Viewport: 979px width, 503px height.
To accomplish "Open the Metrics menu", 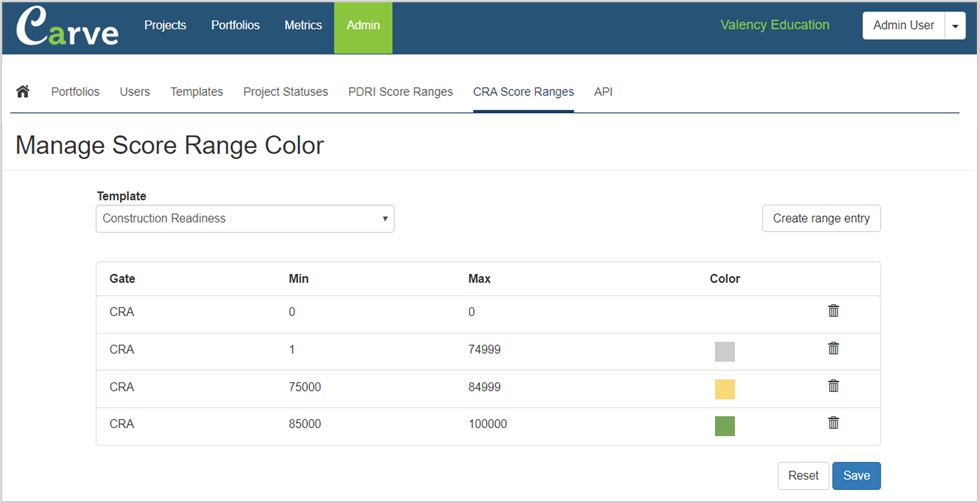I will pyautogui.click(x=303, y=26).
